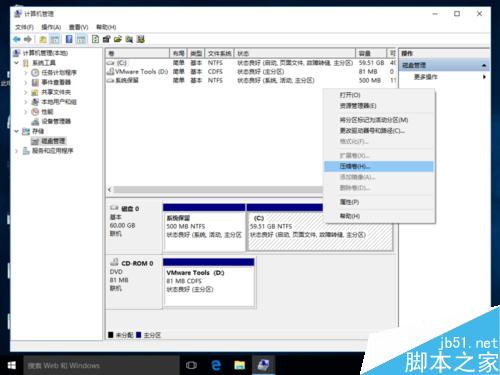Open the Windows Start button
Viewport: 500px width, 375px height.
(12, 365)
